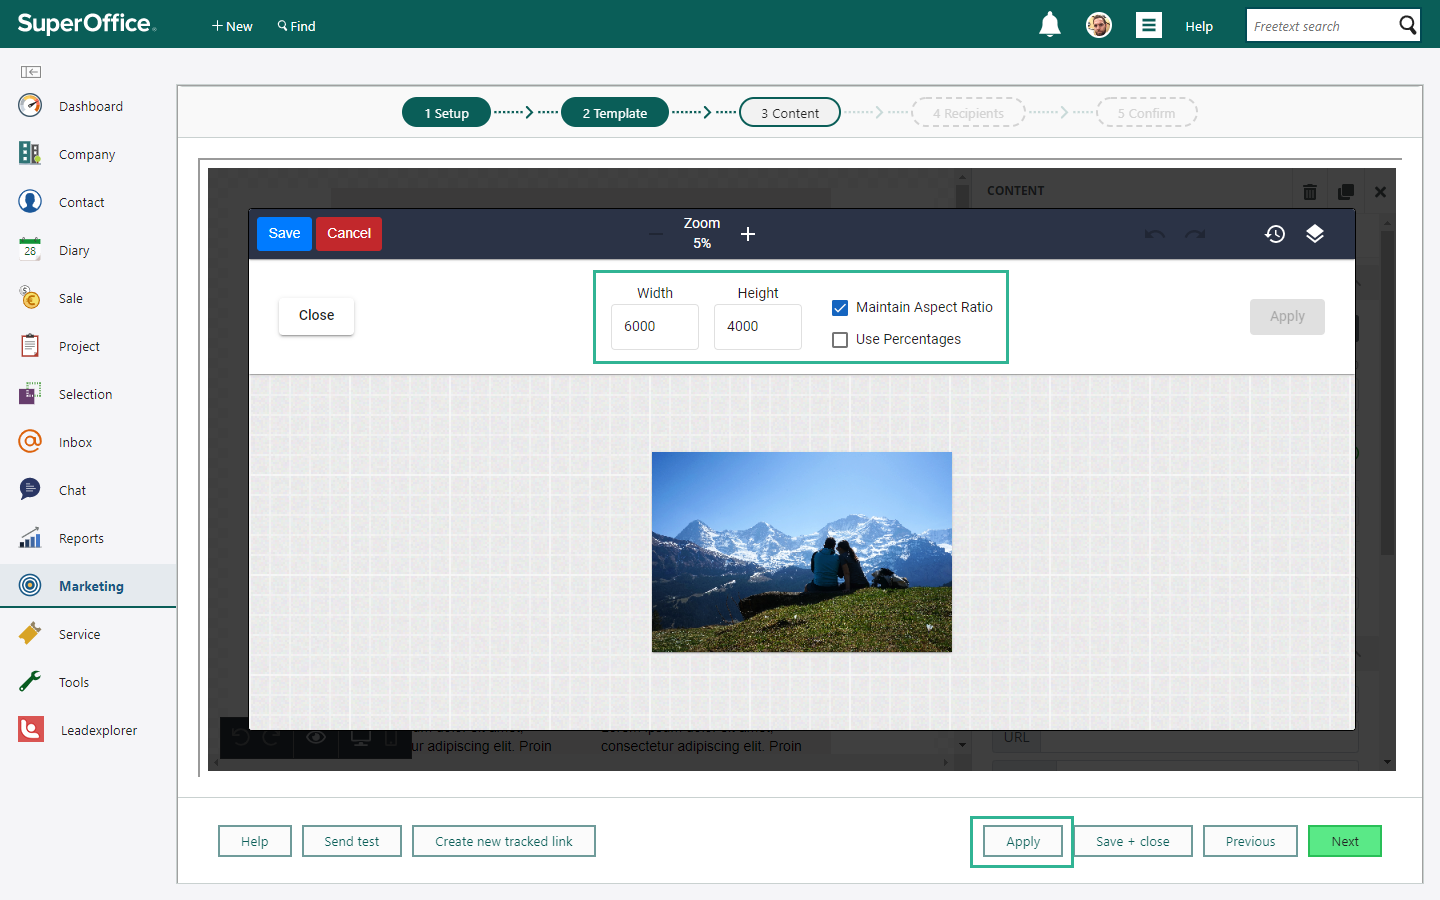Collapse the navigator sidebar
Viewport: 1440px width, 900px height.
[x=31, y=72]
